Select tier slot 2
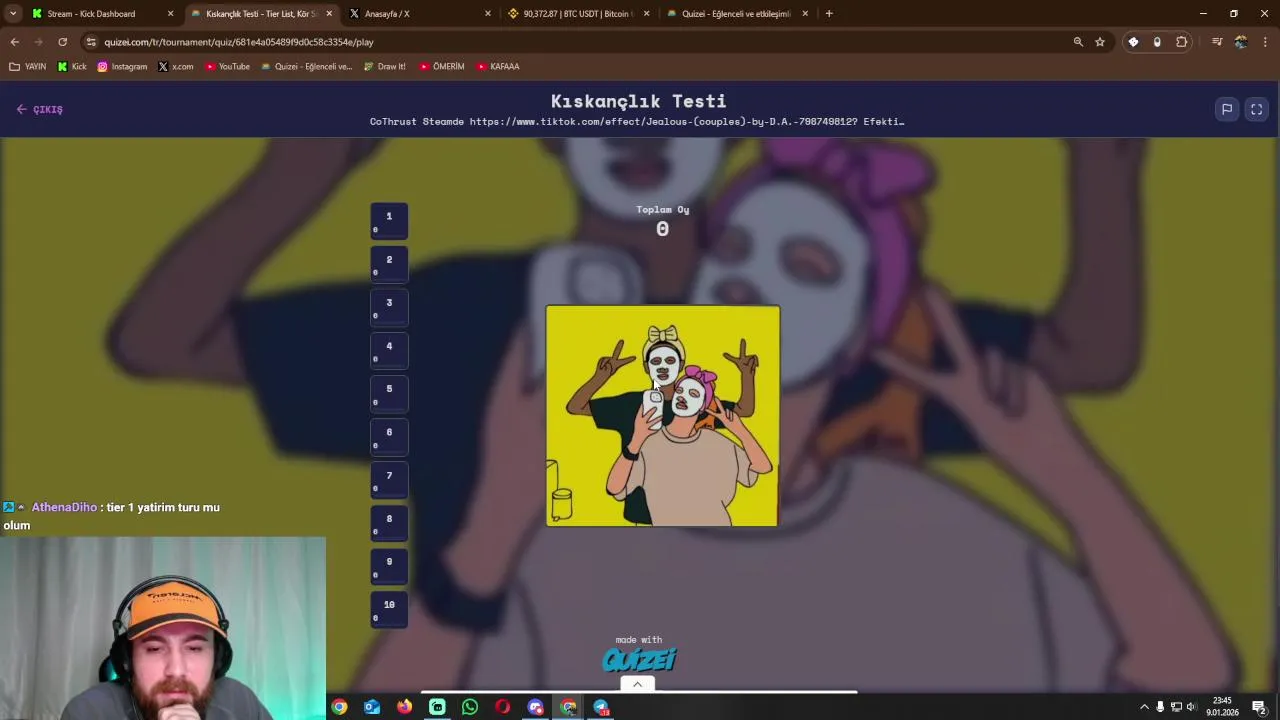The height and width of the screenshot is (720, 1280). coord(389,265)
